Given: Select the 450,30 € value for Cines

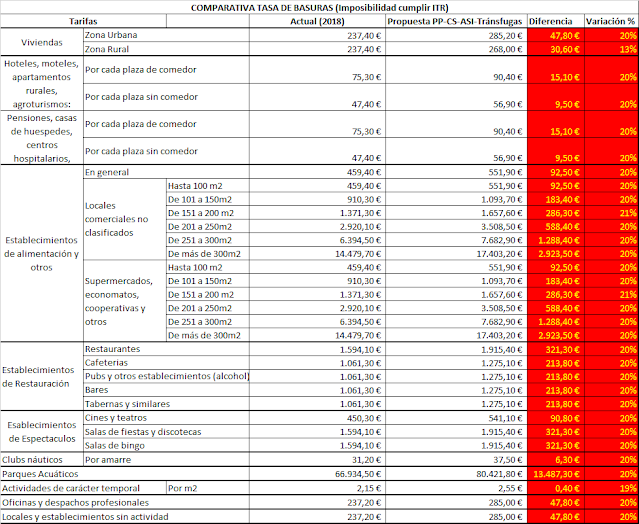Looking at the screenshot, I should (x=317, y=418).
